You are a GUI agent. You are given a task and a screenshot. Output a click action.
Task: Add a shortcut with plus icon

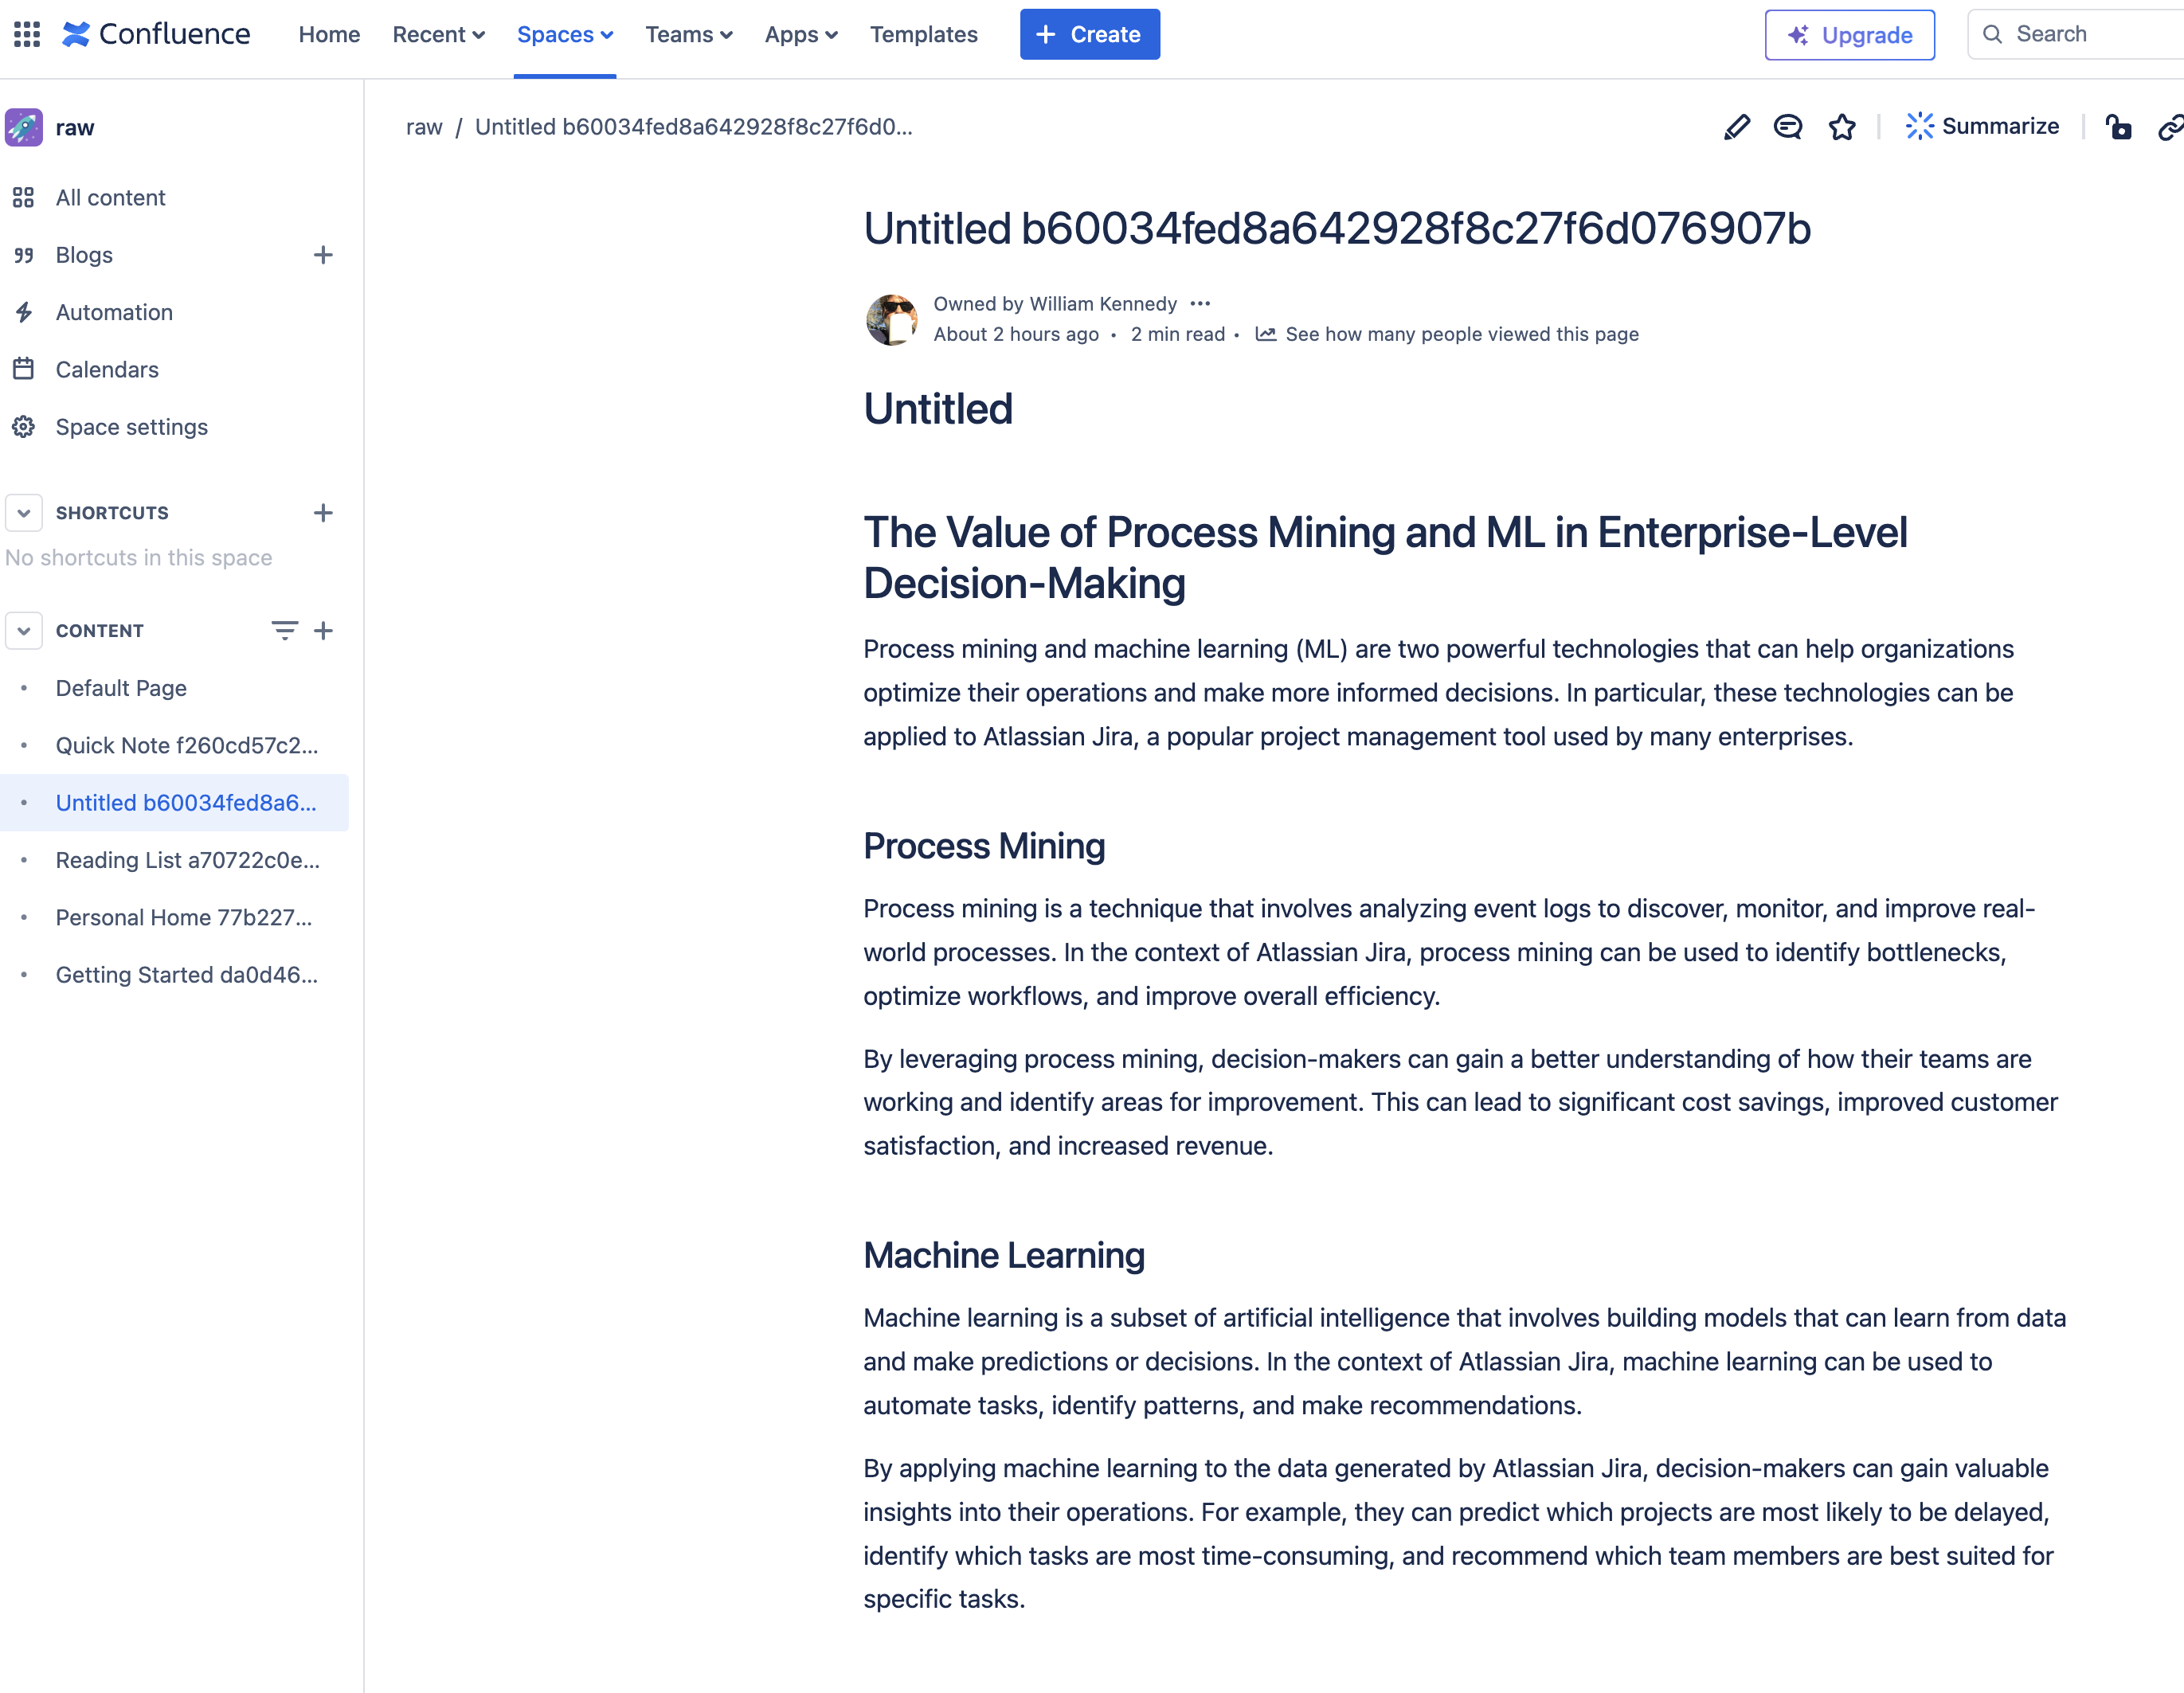[323, 513]
